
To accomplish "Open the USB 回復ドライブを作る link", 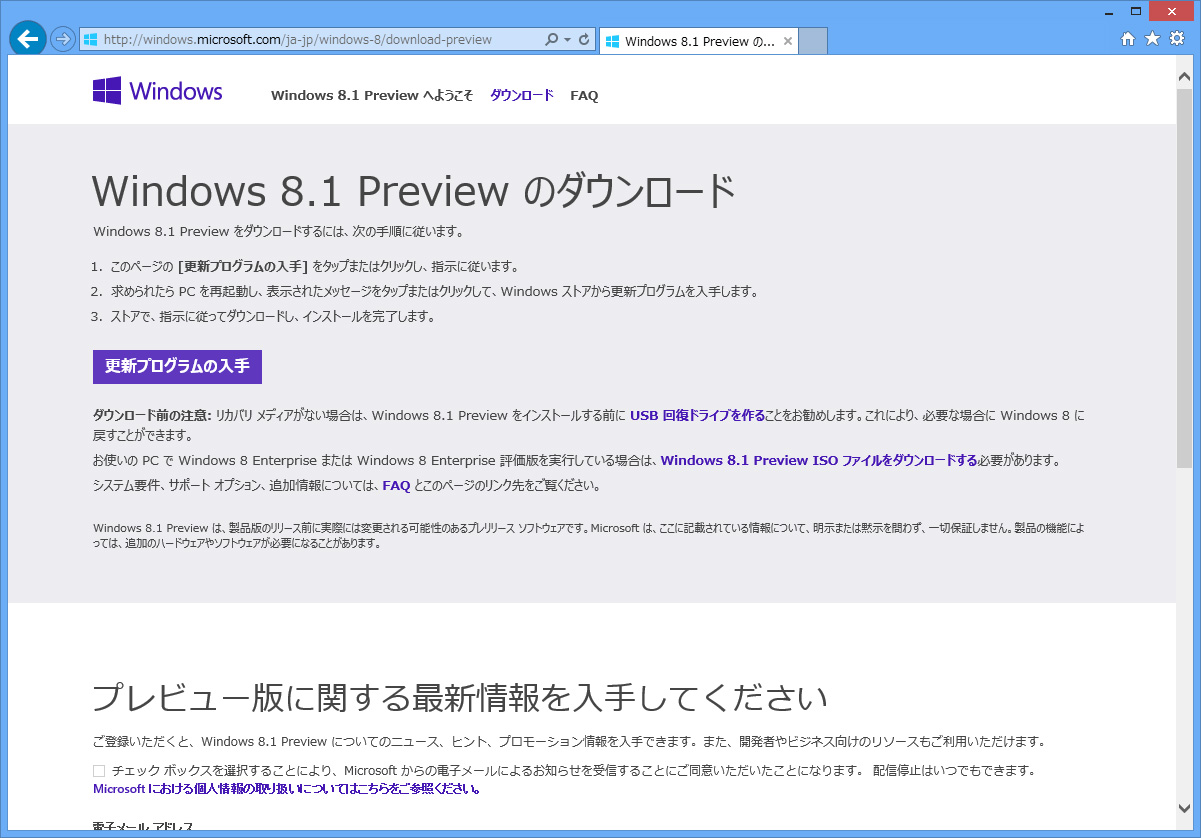I will [x=697, y=415].
